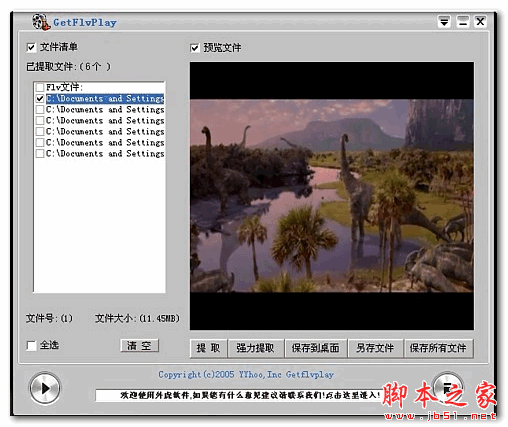Click the 强力提取 button

pyautogui.click(x=256, y=348)
